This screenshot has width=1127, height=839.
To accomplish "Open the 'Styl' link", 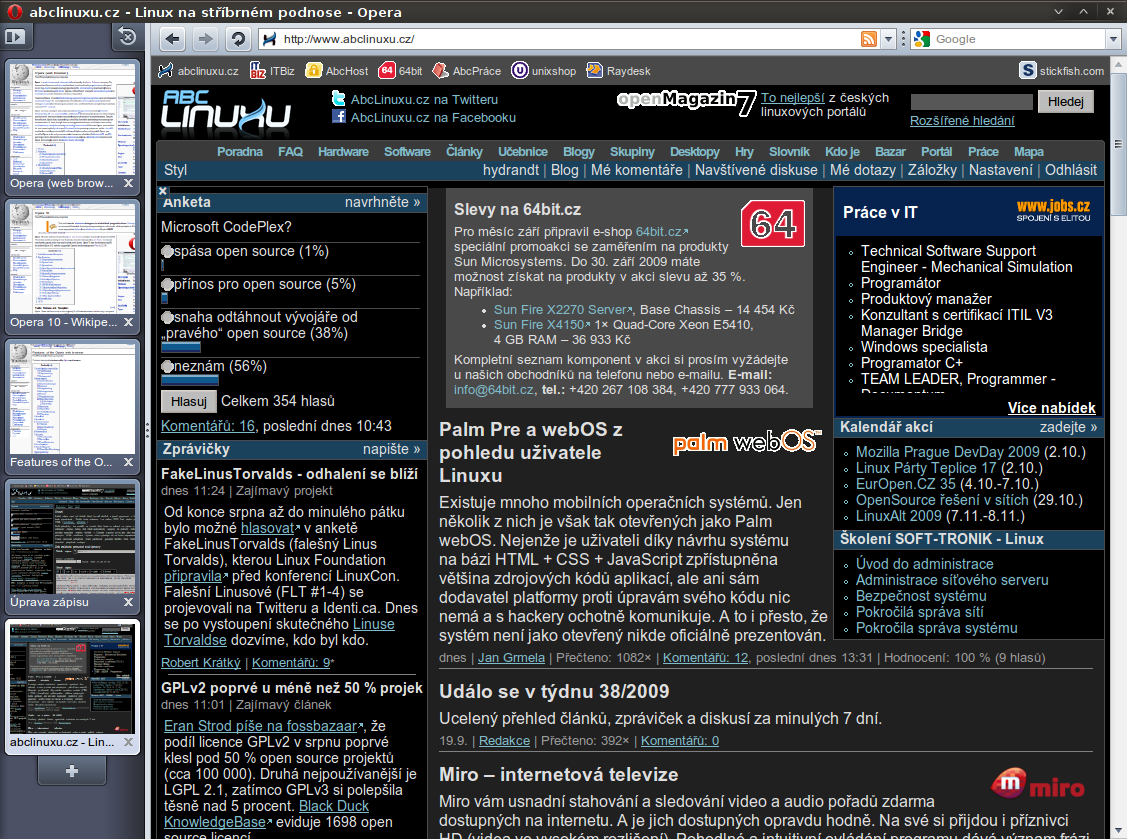I will pos(175,170).
